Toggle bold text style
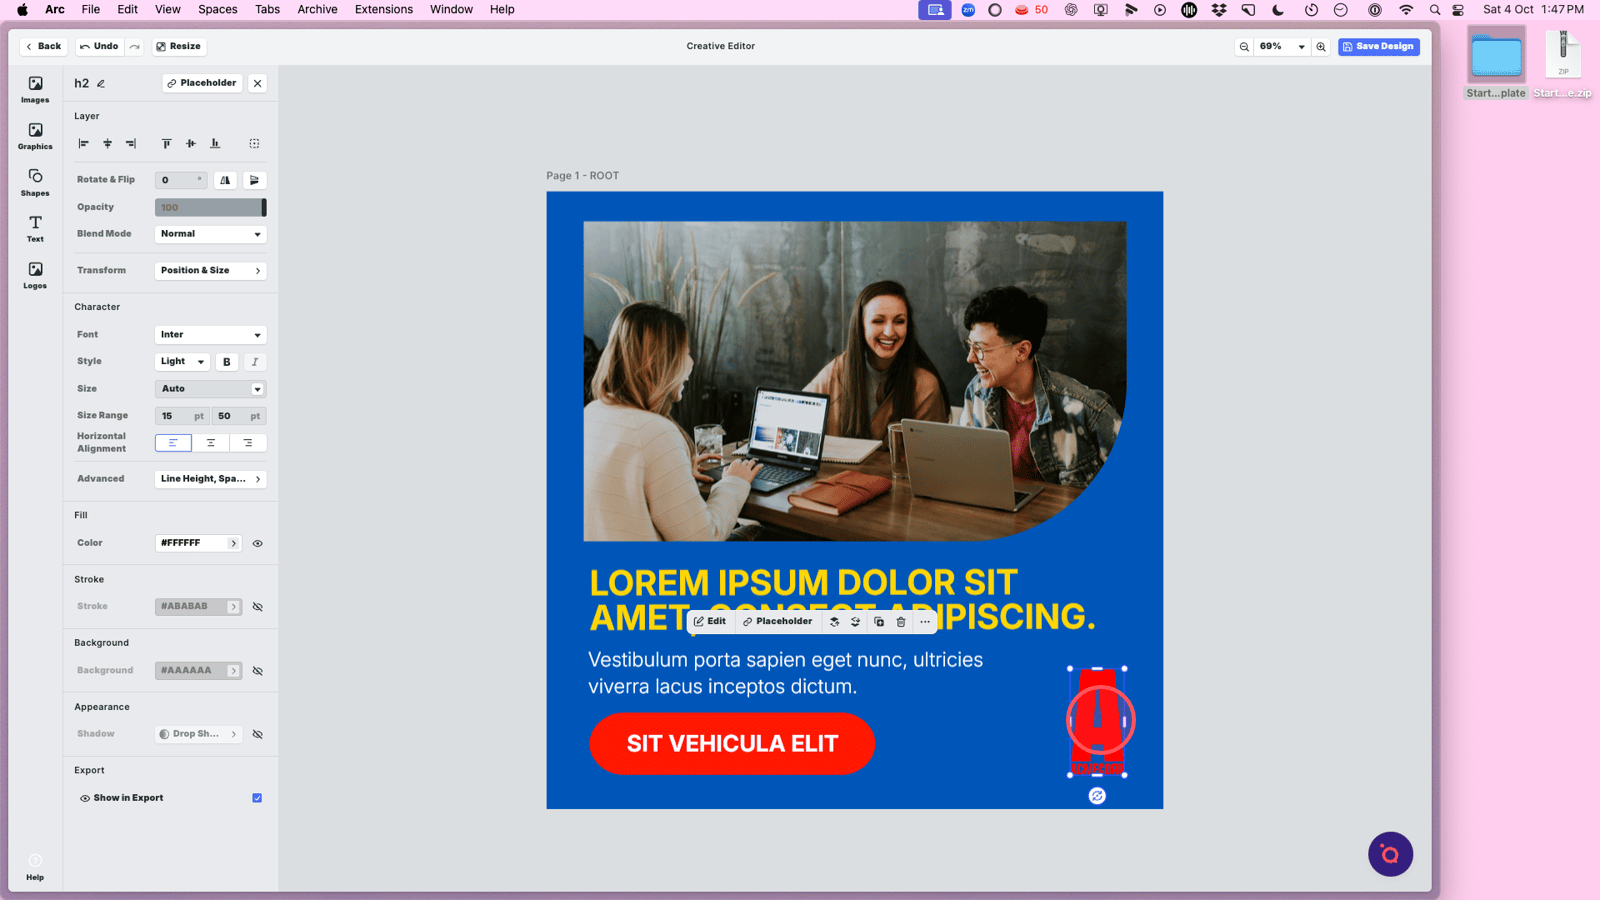 [x=227, y=362]
